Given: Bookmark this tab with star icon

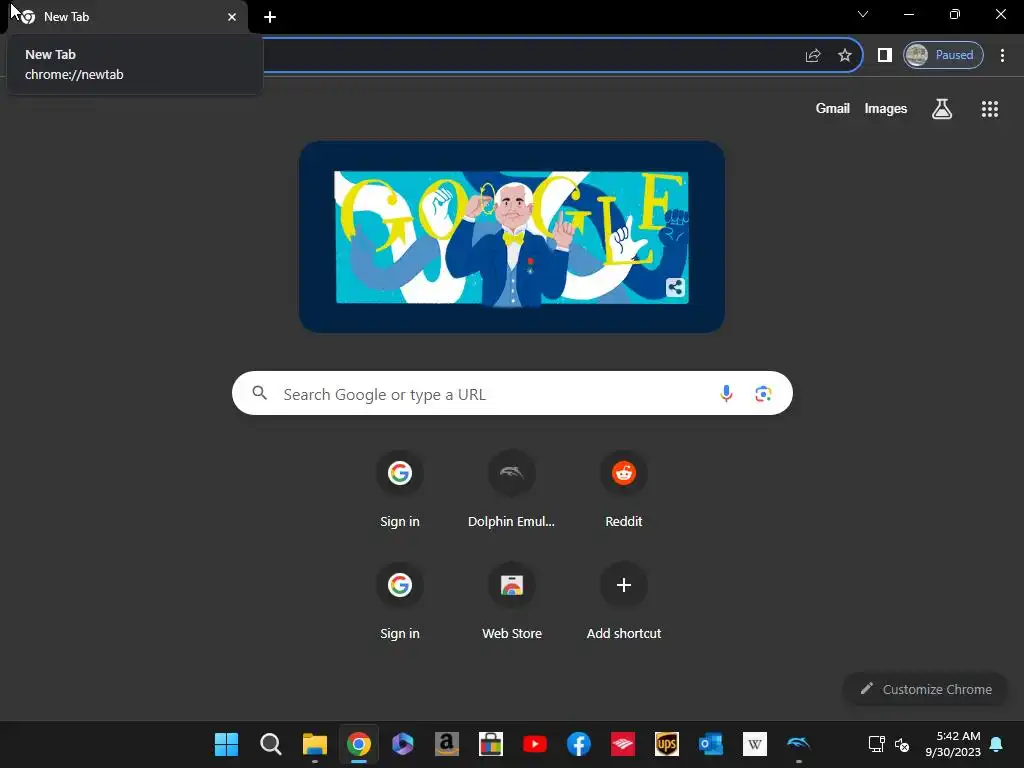Looking at the screenshot, I should [x=845, y=56].
